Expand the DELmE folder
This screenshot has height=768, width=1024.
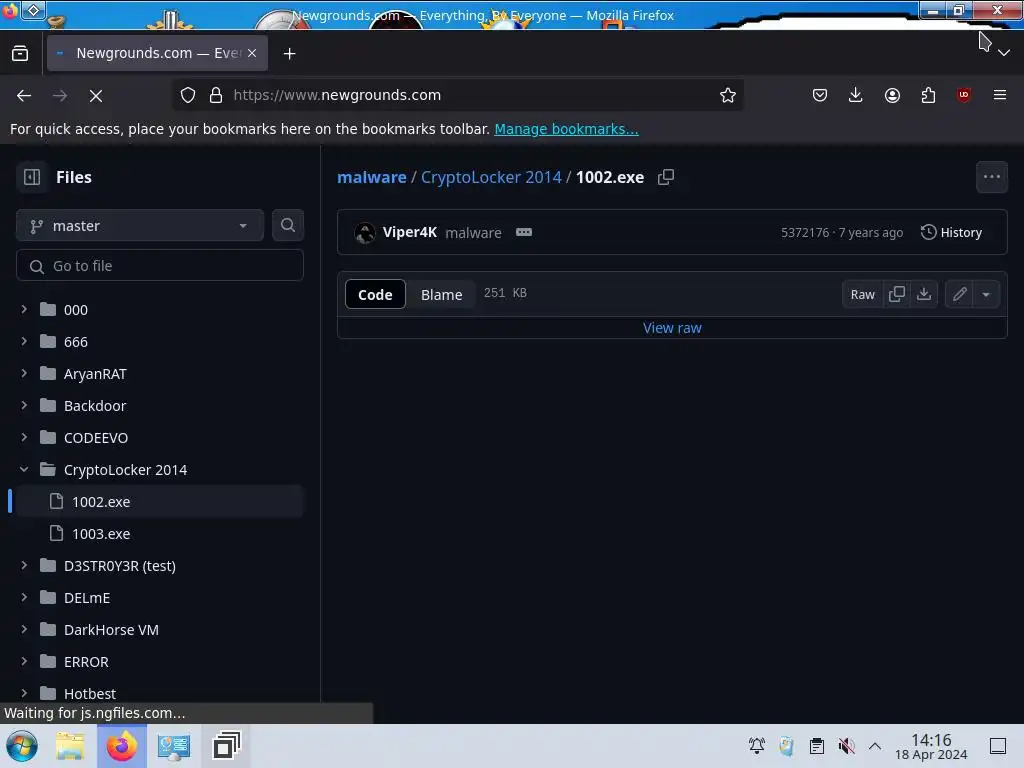[x=24, y=597]
